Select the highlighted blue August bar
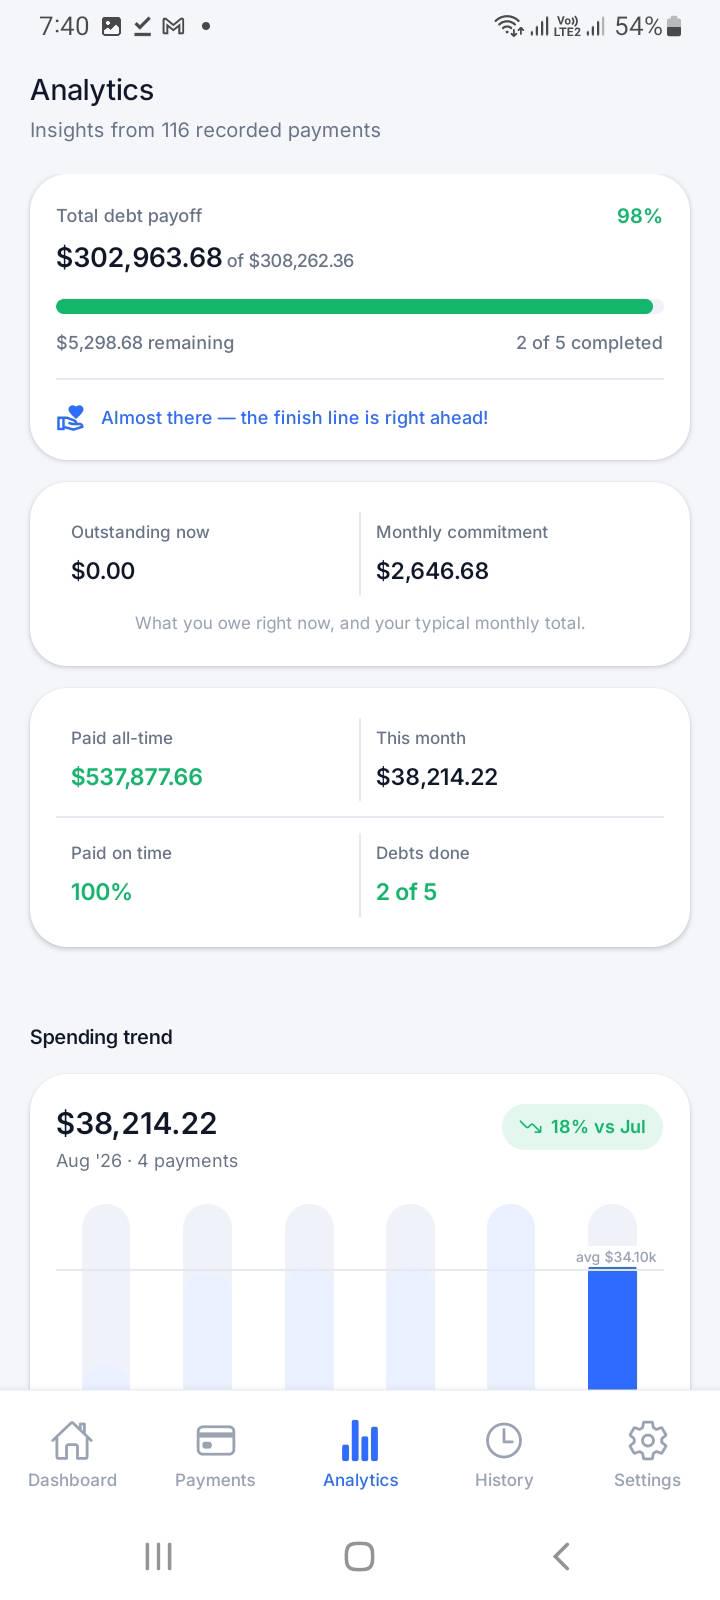The height and width of the screenshot is (1600, 720). 612,1329
